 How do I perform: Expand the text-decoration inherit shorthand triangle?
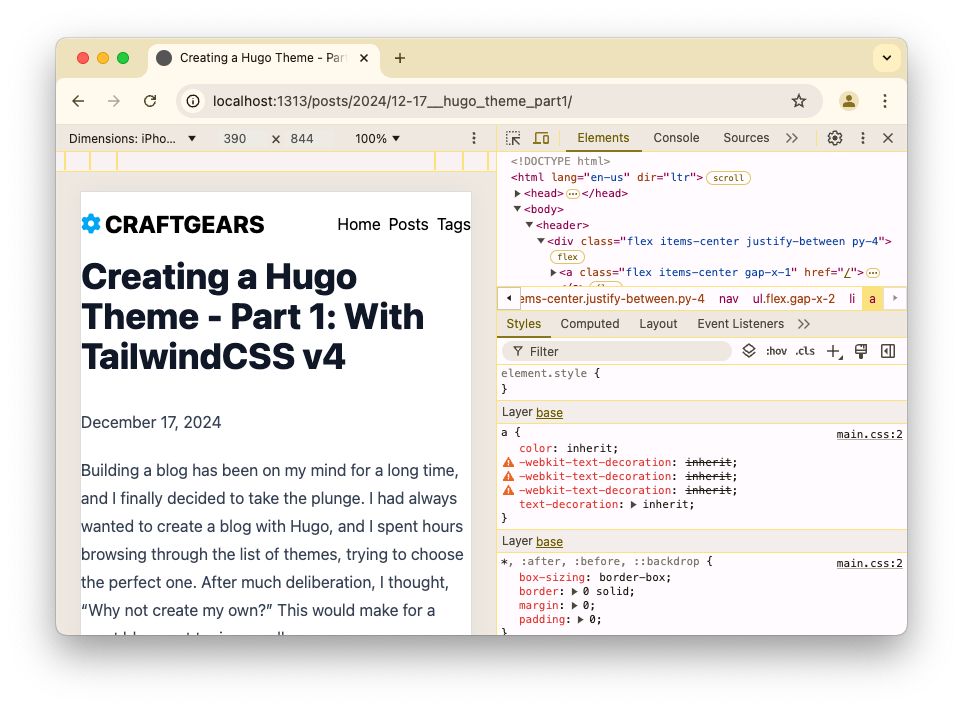click(633, 504)
